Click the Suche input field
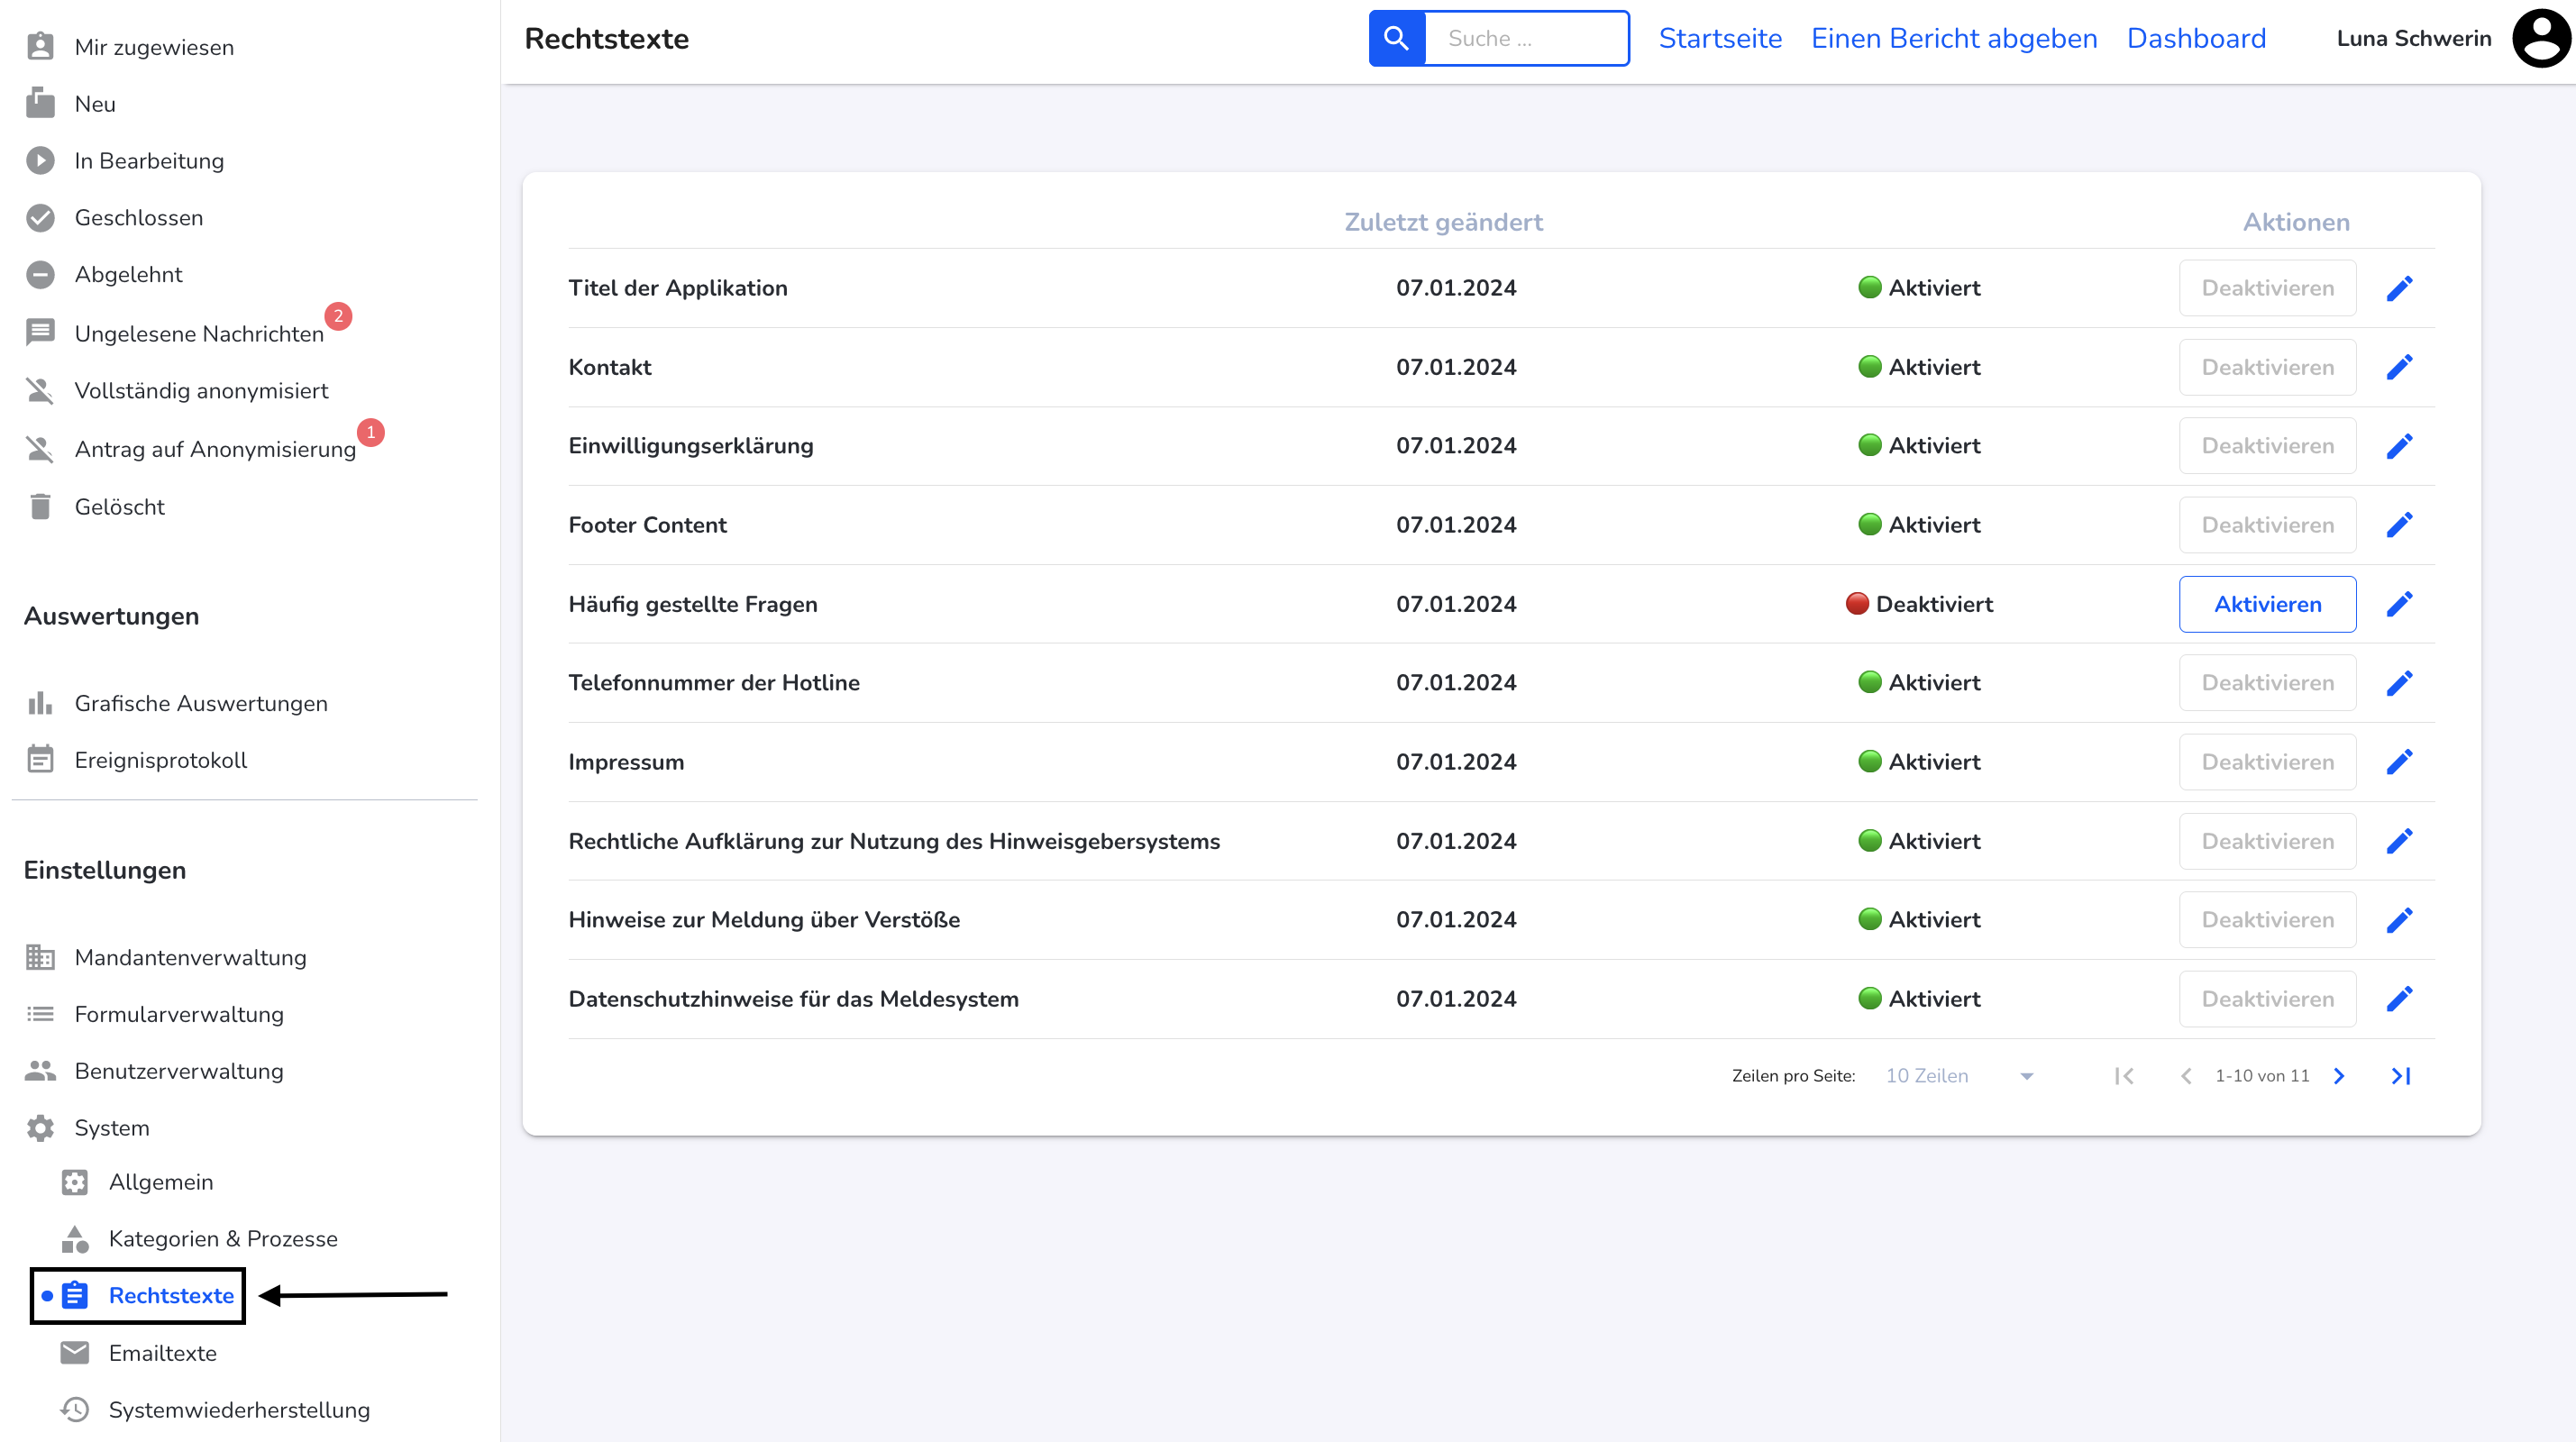The height and width of the screenshot is (1442, 2576). [1526, 39]
